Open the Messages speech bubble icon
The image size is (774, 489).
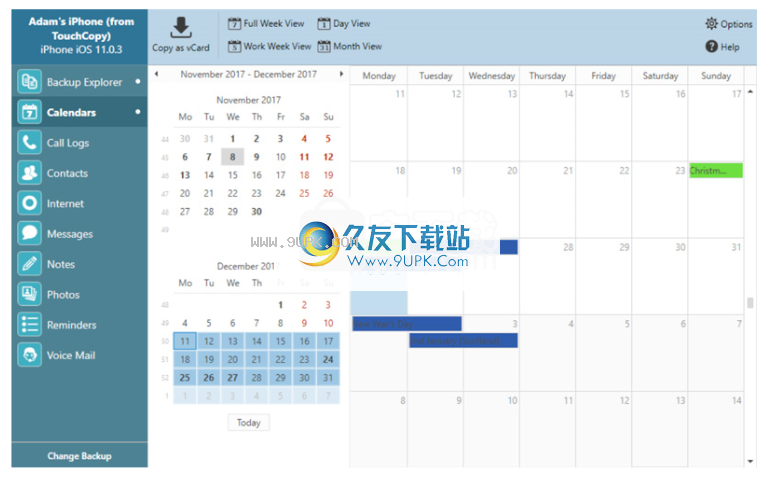pos(30,233)
